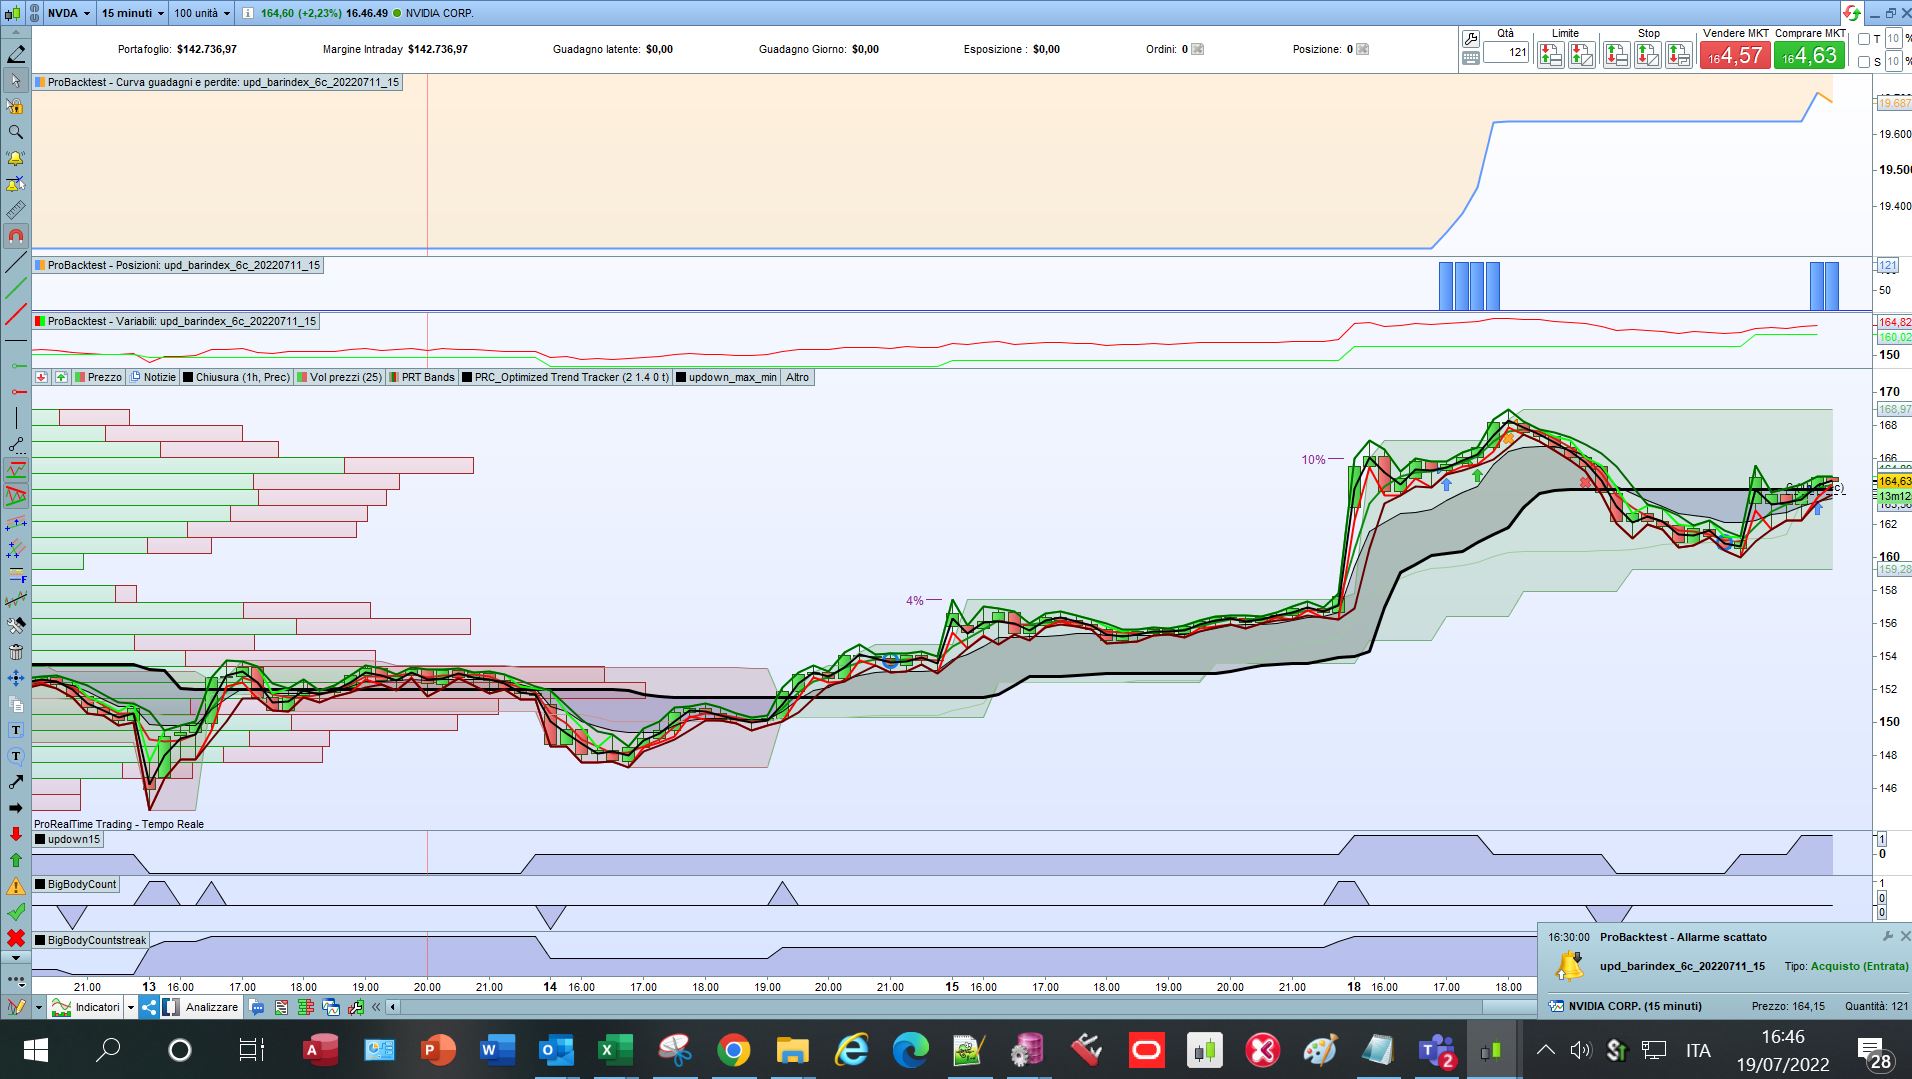The height and width of the screenshot is (1079, 1912).
Task: Click the first Limite order button
Action: click(x=1550, y=55)
